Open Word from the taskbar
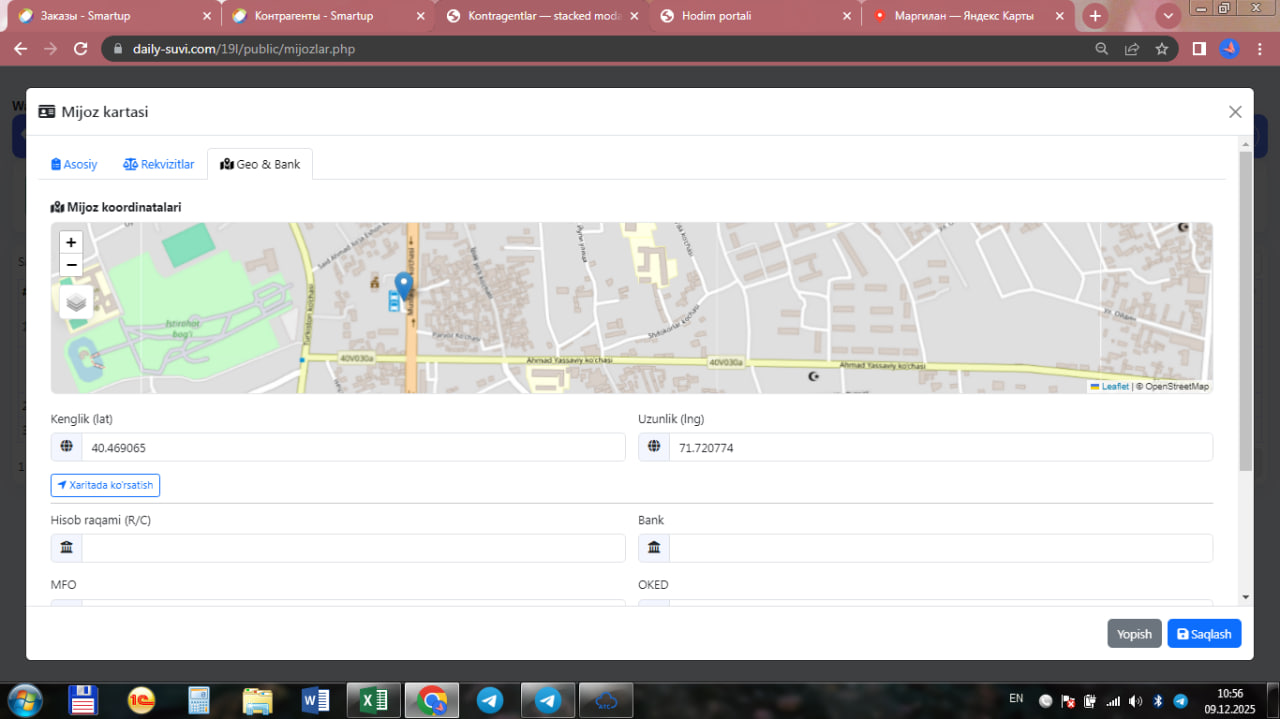Screen dimensions: 1280x719 [x=316, y=700]
